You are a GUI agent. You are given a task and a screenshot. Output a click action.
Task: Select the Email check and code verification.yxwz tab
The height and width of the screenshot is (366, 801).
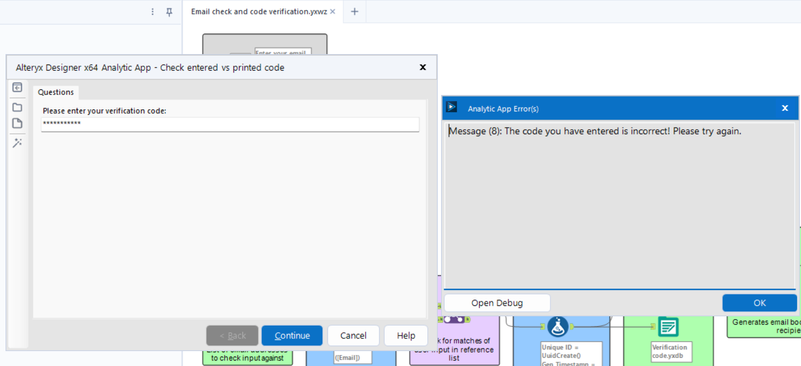(259, 11)
